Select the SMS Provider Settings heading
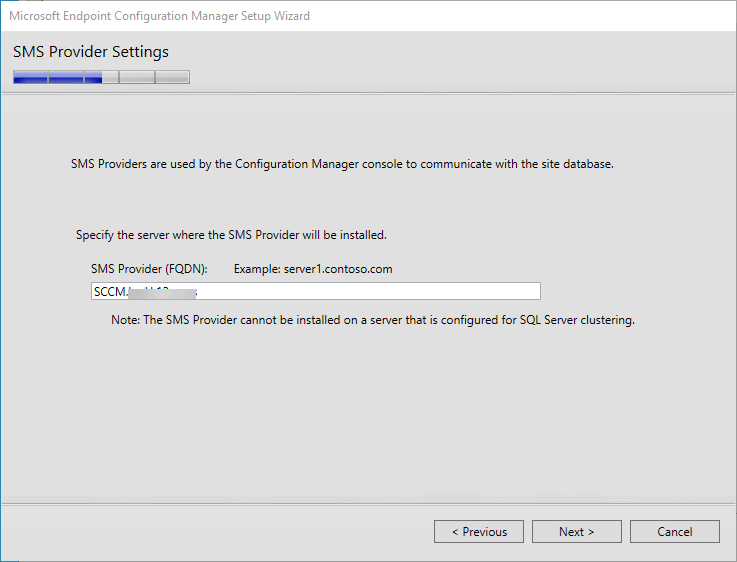Viewport: 737px width, 562px height. 91,52
